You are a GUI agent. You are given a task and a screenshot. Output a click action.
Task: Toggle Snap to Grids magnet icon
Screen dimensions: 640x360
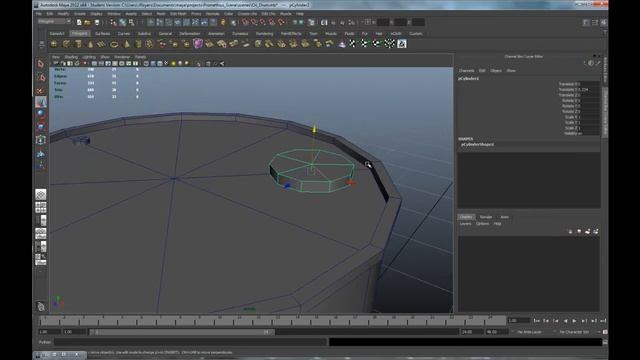coord(245,22)
